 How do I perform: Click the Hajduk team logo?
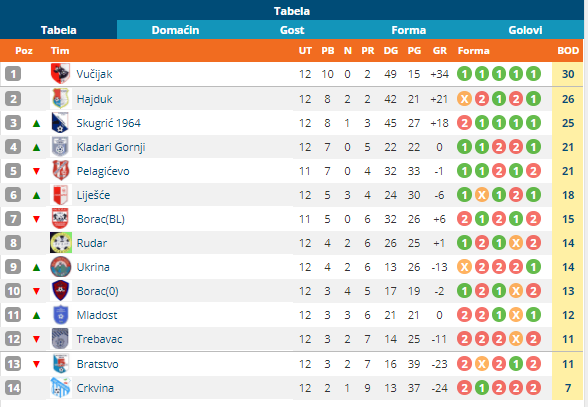60,99
